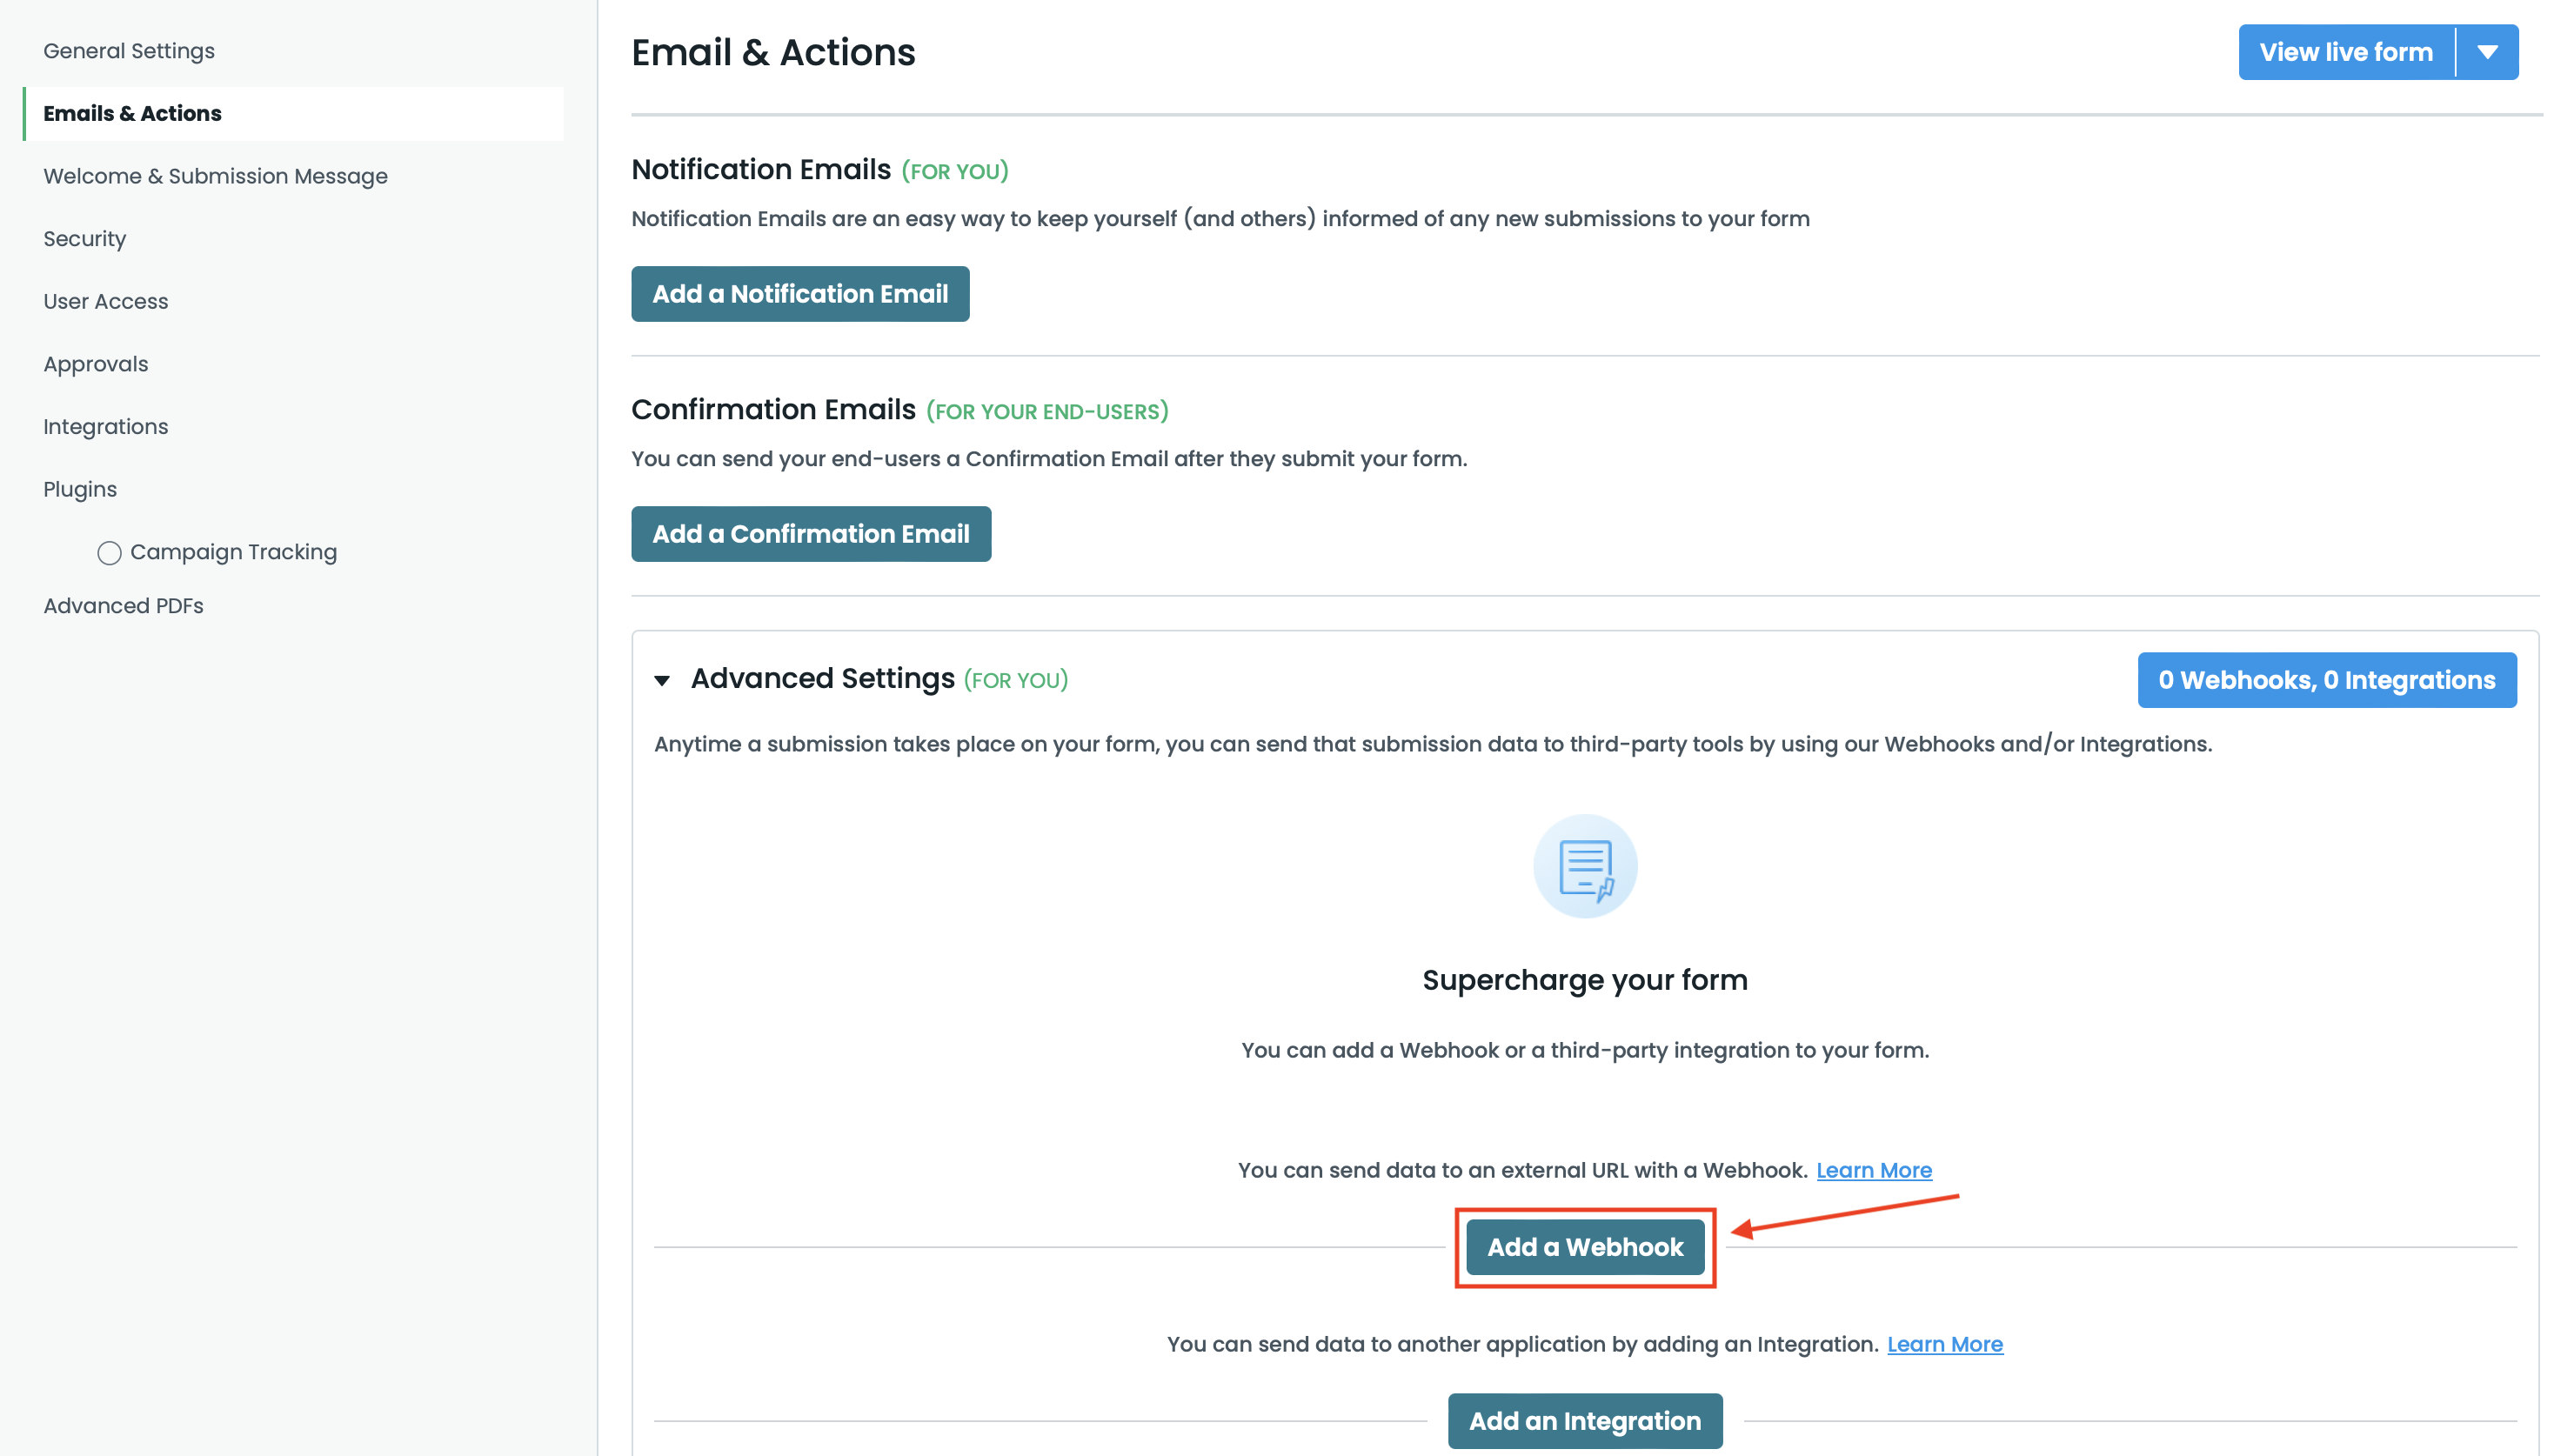Open Advanced PDFs settings
This screenshot has width=2554, height=1456.
tap(123, 605)
